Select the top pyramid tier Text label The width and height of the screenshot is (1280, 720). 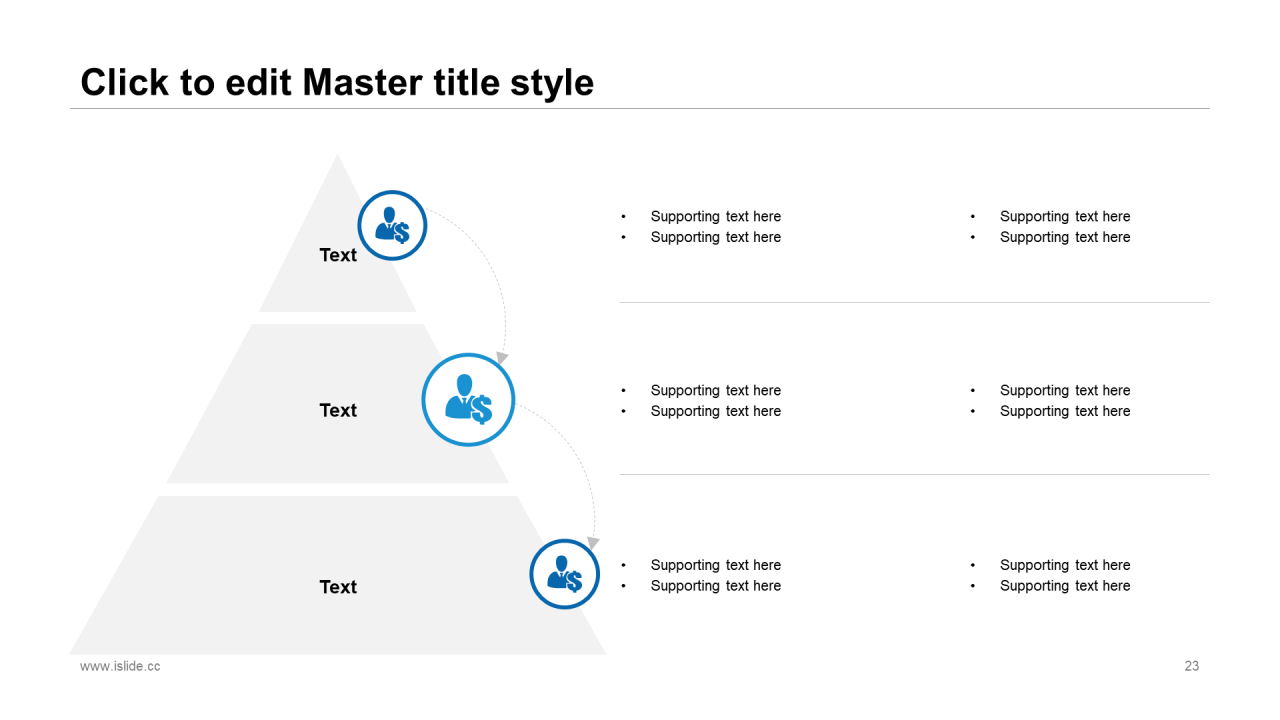point(338,255)
